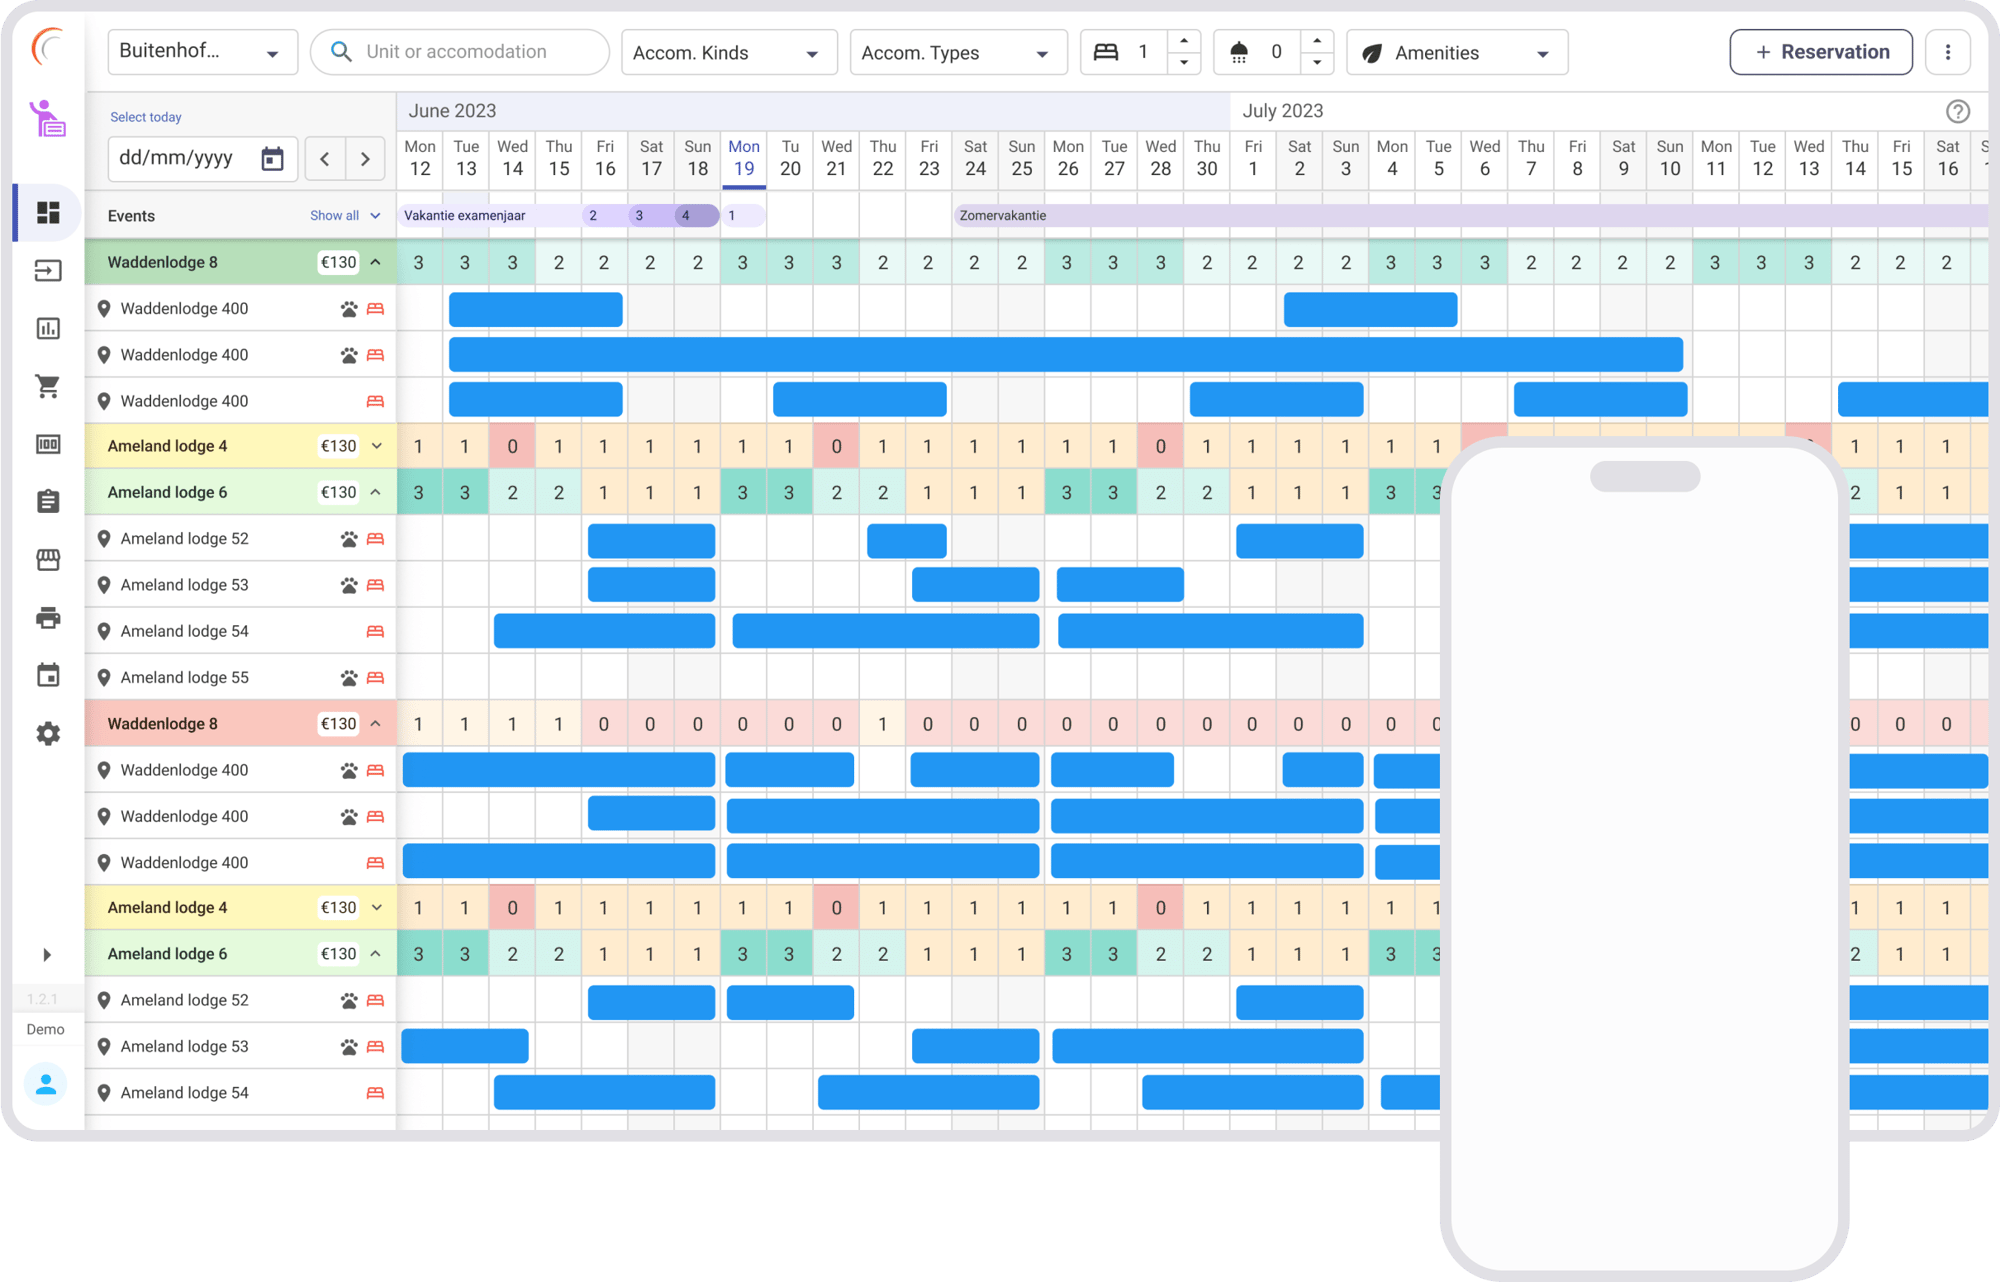Click the Select today link

click(x=146, y=117)
